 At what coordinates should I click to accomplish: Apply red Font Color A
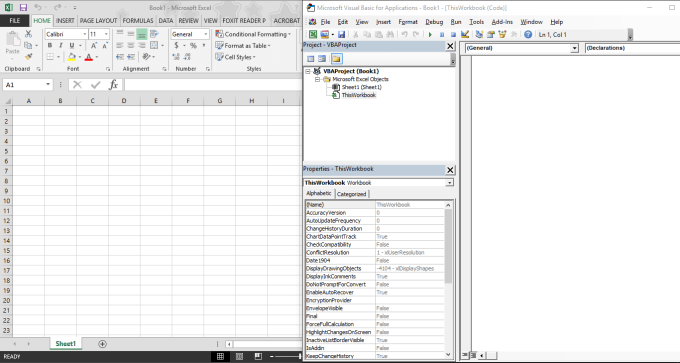pos(89,57)
